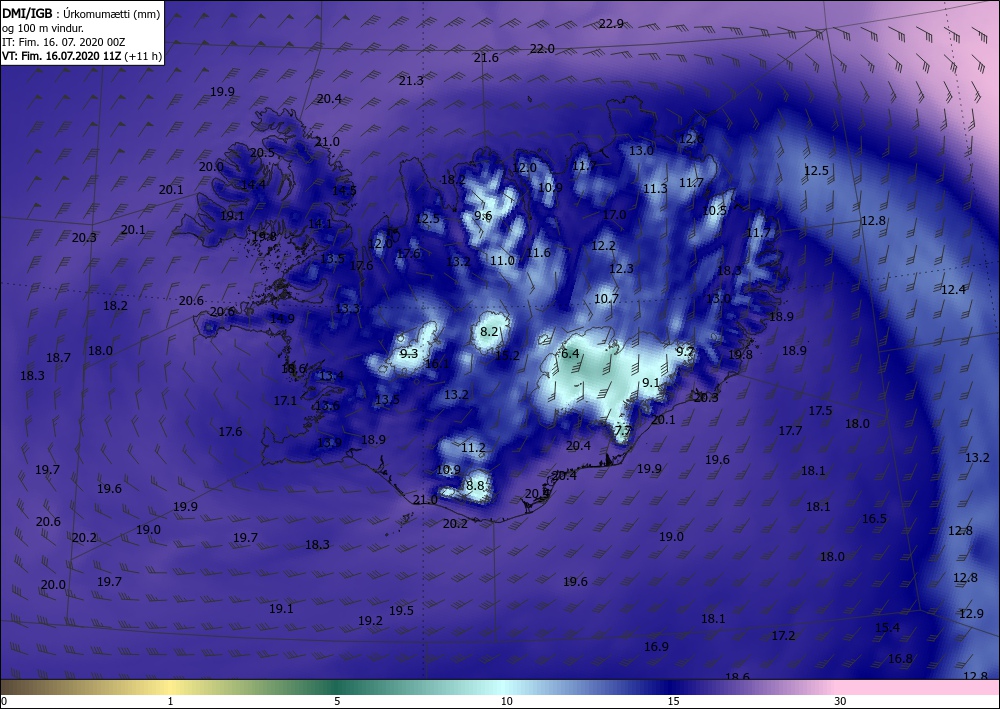Click the 18.7 value on the west edge
Image resolution: width=1000 pixels, height=709 pixels.
[x=58, y=358]
